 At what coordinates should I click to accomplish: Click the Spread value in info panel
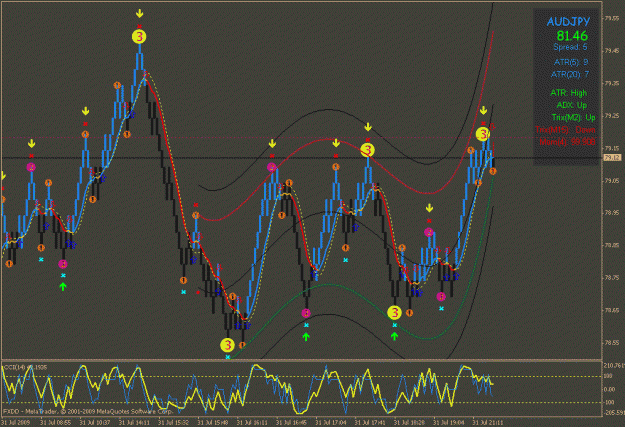tap(570, 47)
